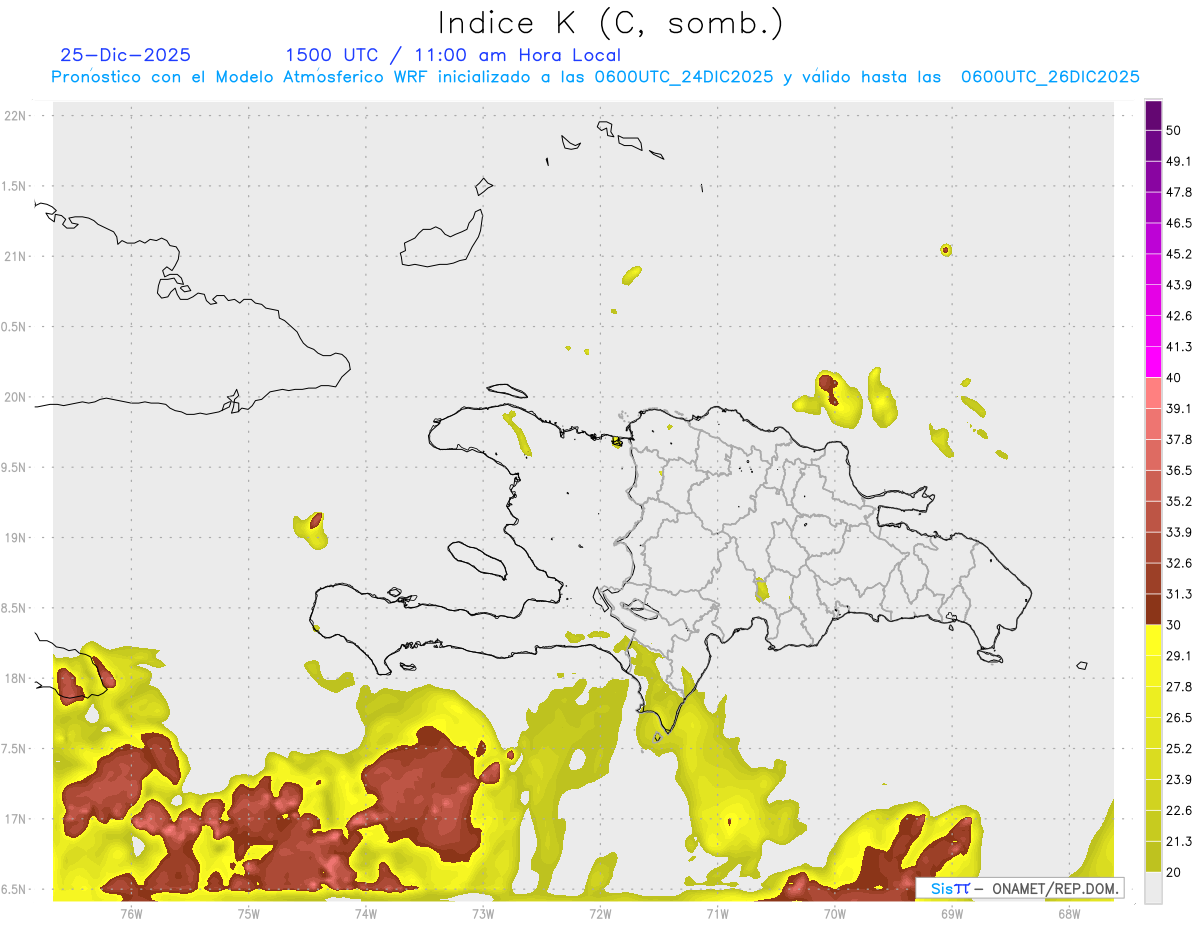The width and height of the screenshot is (1200, 927).
Task: Select the bright yellow swatch between 29.1 and 30
Action: point(1153,641)
